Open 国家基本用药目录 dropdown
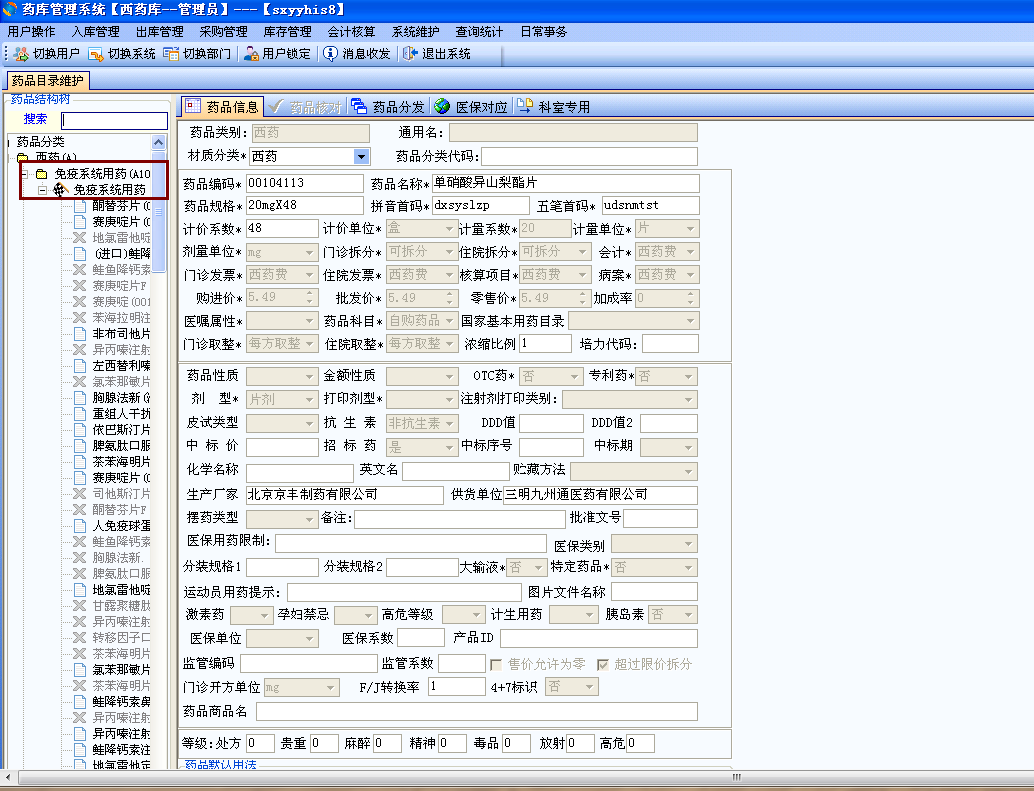This screenshot has height=791, width=1034. point(690,321)
